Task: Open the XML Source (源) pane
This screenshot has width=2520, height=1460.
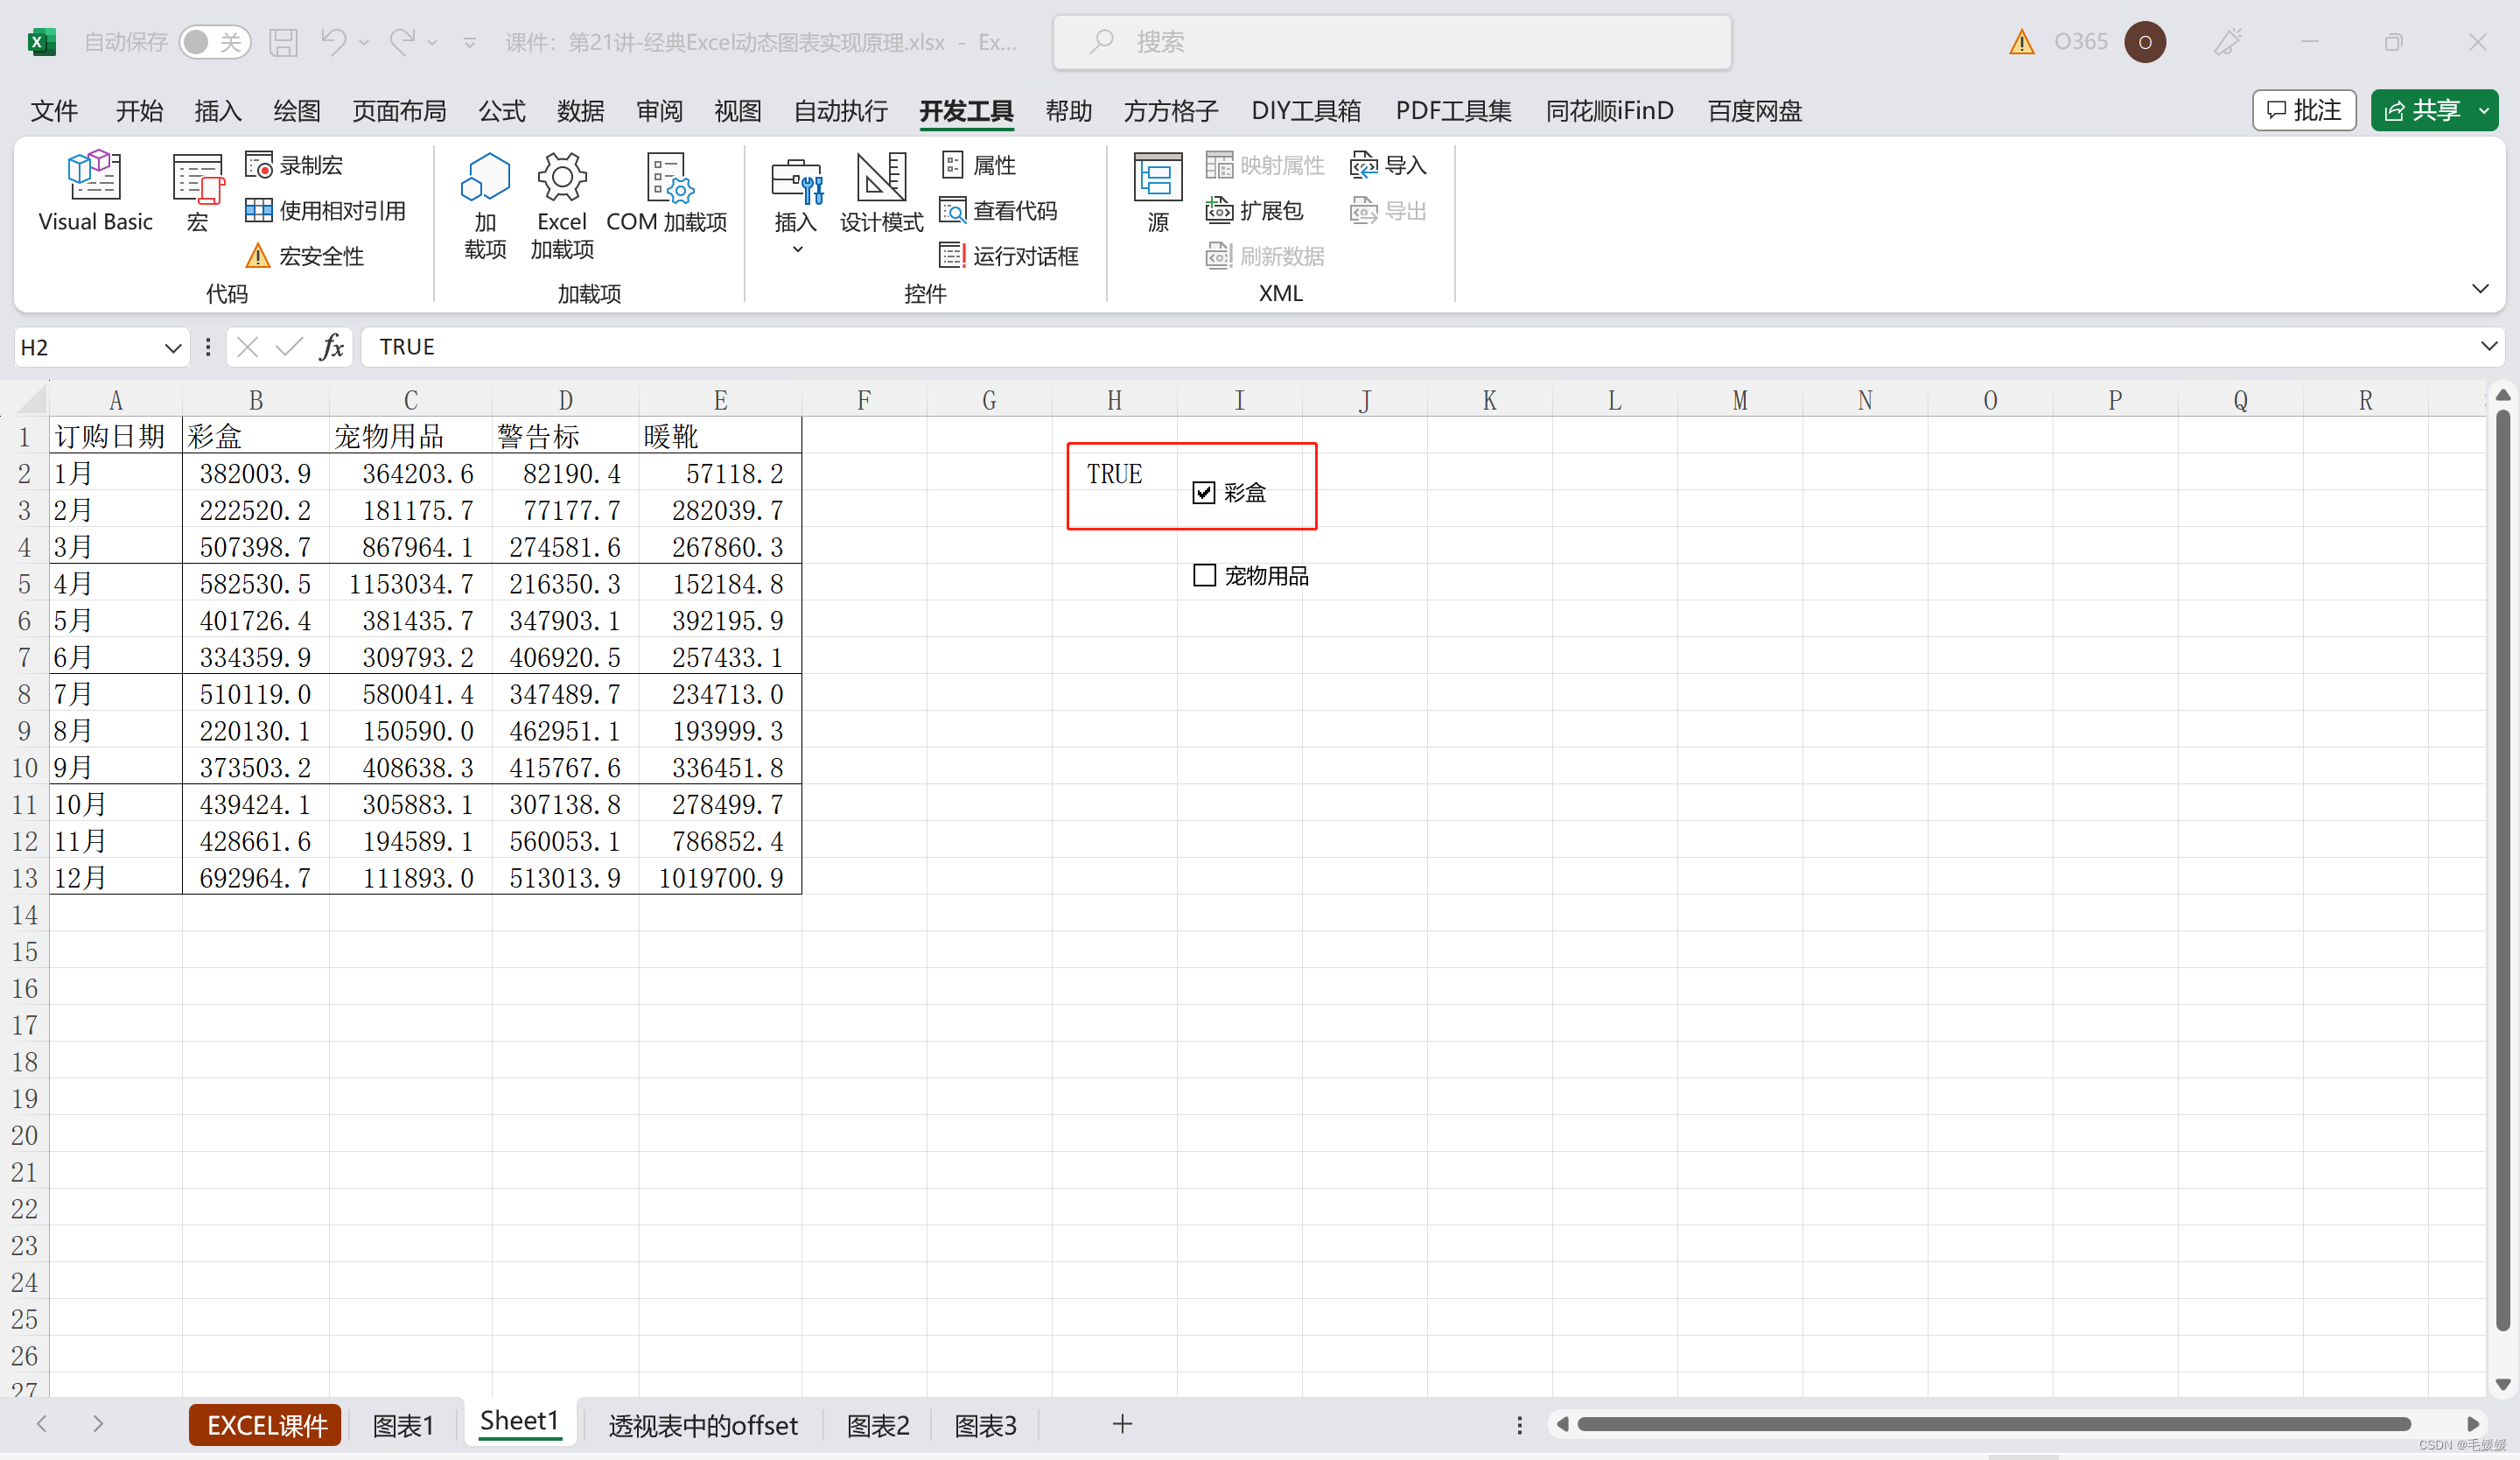Action: tap(1158, 191)
